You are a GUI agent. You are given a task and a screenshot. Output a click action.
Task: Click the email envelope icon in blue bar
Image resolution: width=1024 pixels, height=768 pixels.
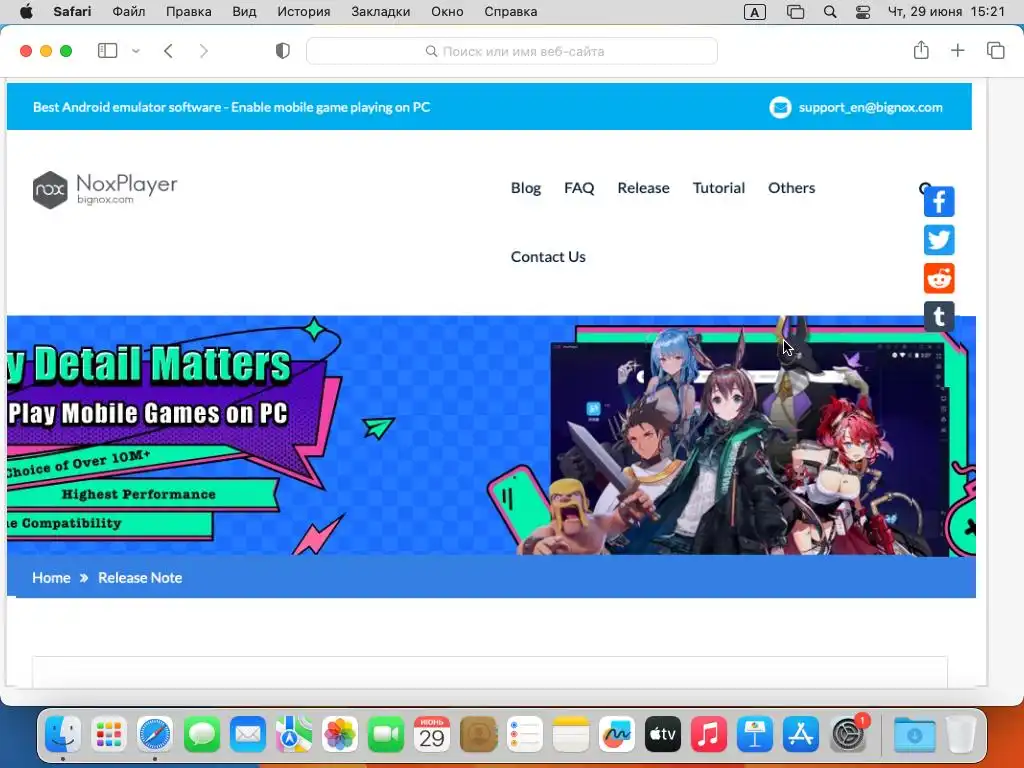coord(780,107)
